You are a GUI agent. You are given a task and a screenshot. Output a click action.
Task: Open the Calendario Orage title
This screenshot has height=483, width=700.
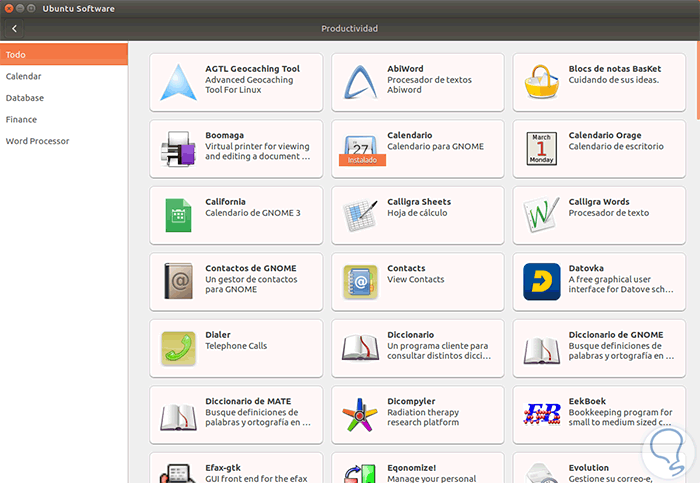point(605,135)
